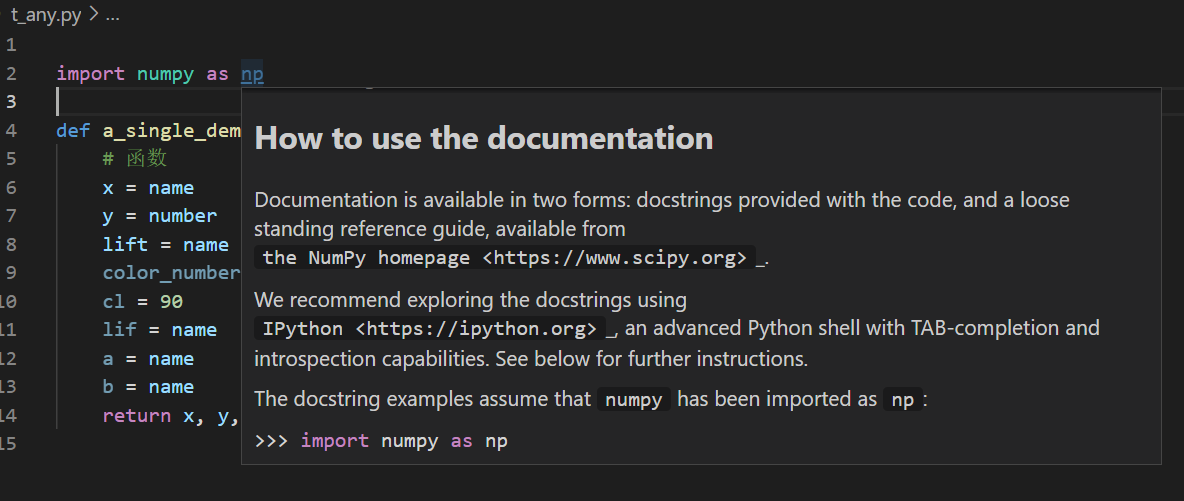The width and height of the screenshot is (1184, 501).
Task: Click the def keyword on line 4
Action: coord(73,131)
